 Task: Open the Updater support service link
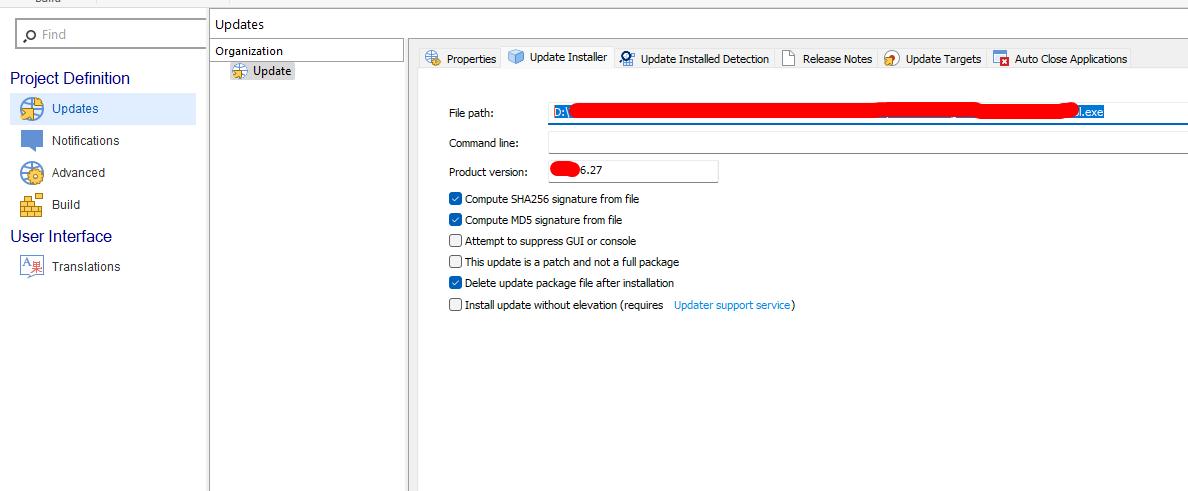click(732, 305)
